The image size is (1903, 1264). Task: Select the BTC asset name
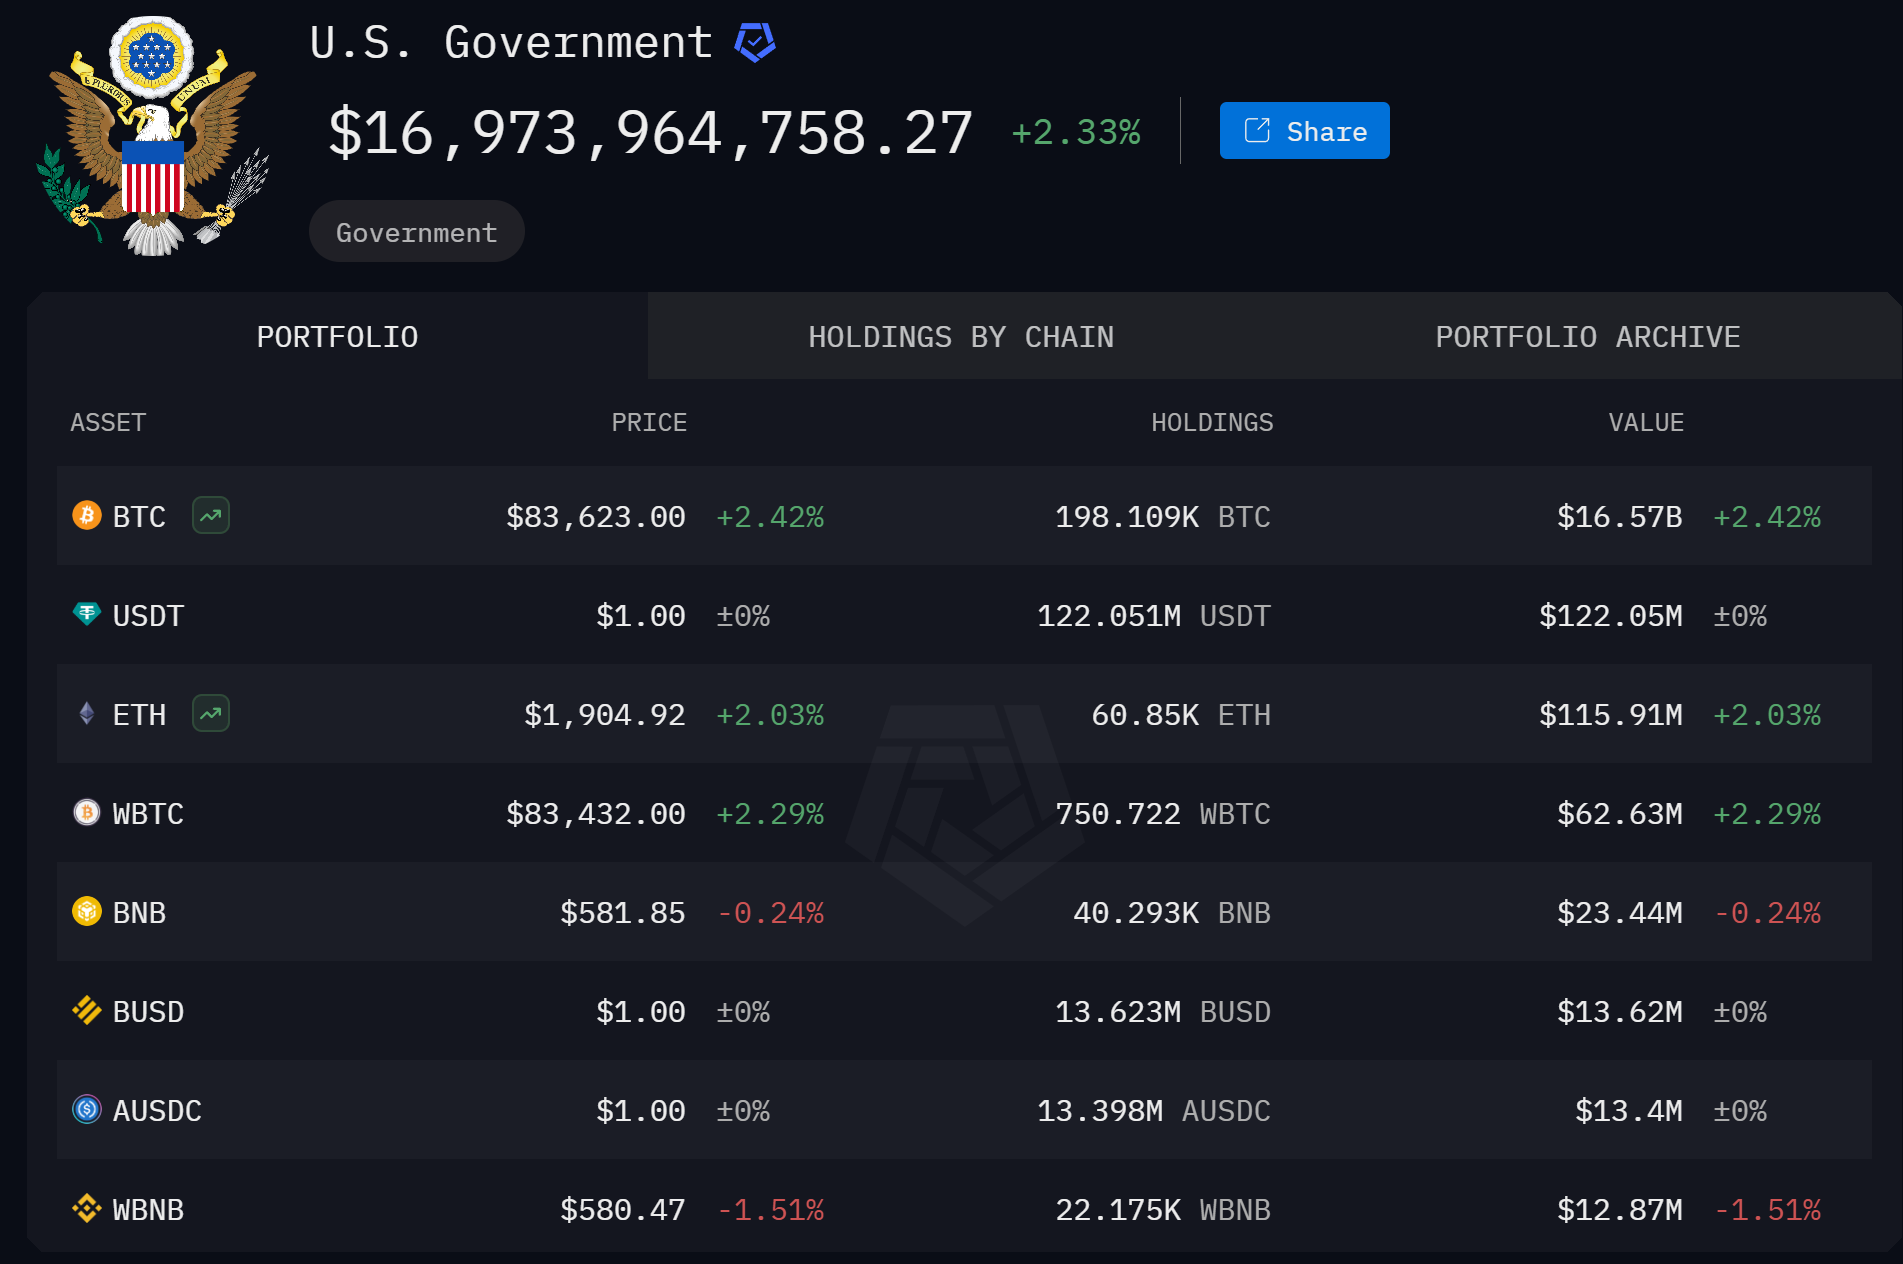pyautogui.click(x=139, y=517)
